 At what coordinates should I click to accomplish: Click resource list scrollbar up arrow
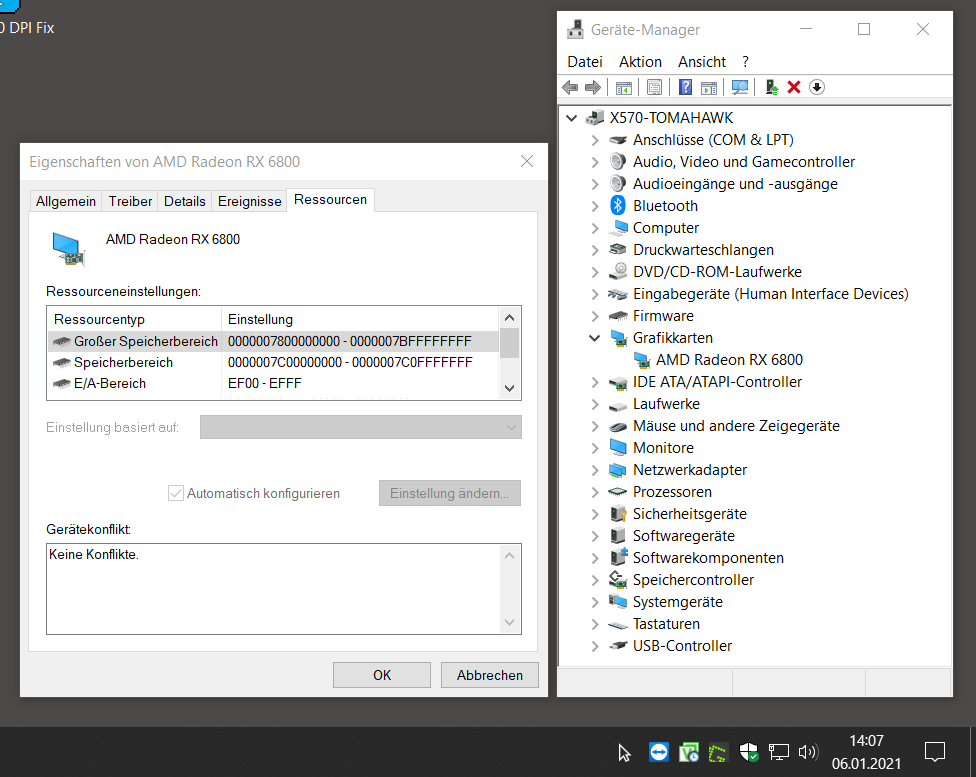[509, 318]
